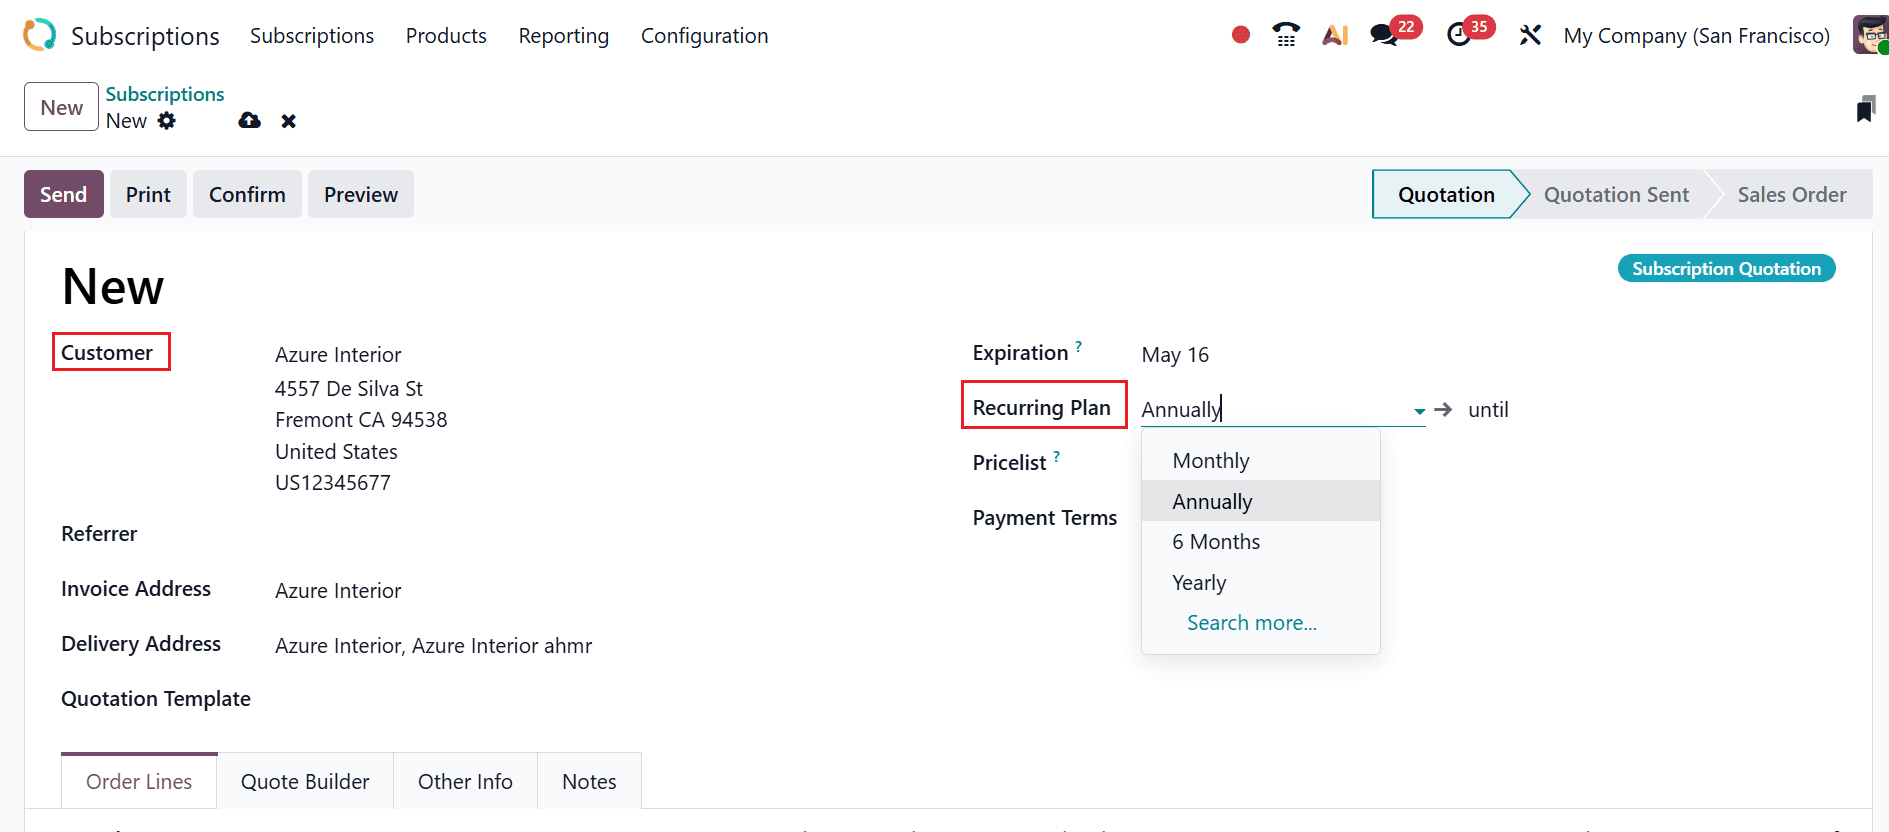Select the Quotation Sent status stage
This screenshot has width=1889, height=832.
click(1616, 194)
